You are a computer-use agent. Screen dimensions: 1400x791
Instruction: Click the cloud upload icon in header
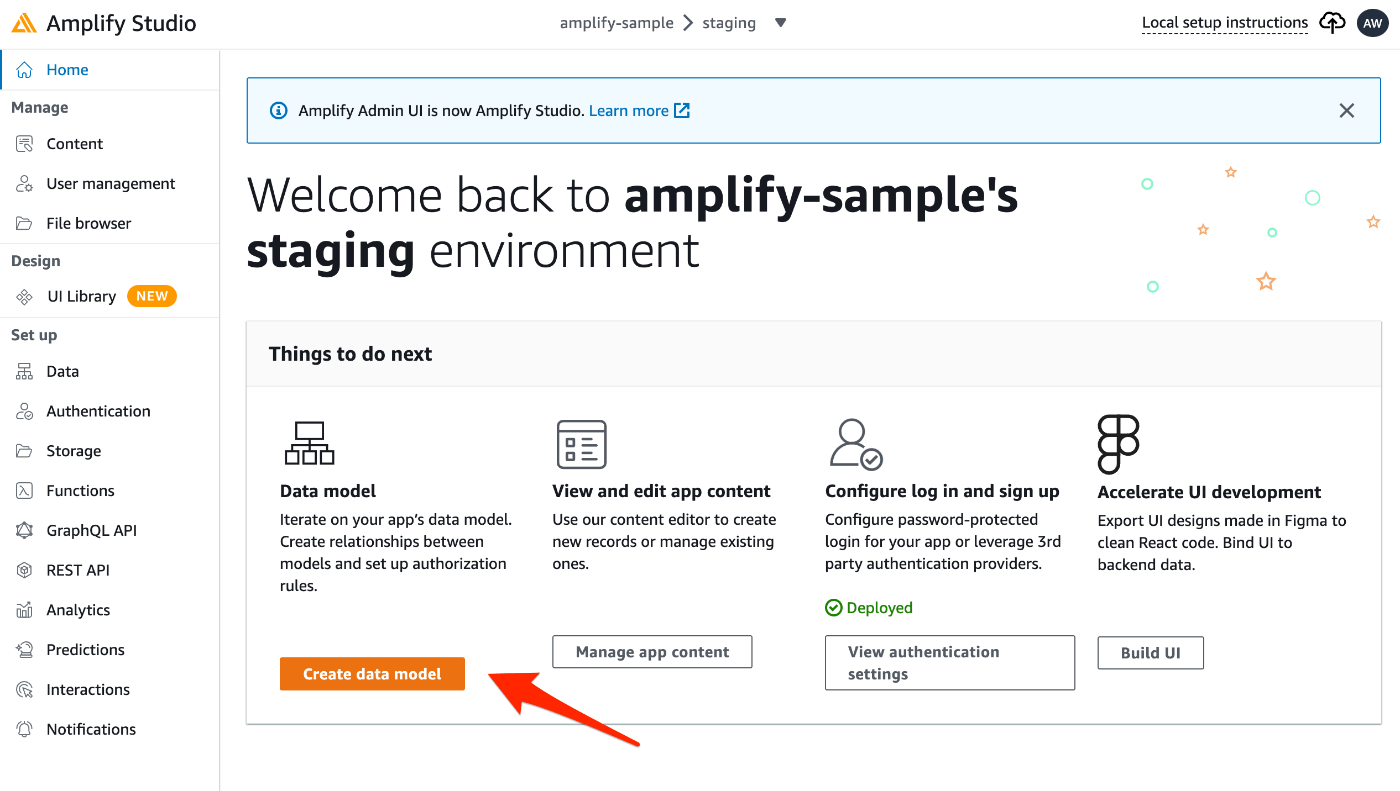click(1332, 23)
